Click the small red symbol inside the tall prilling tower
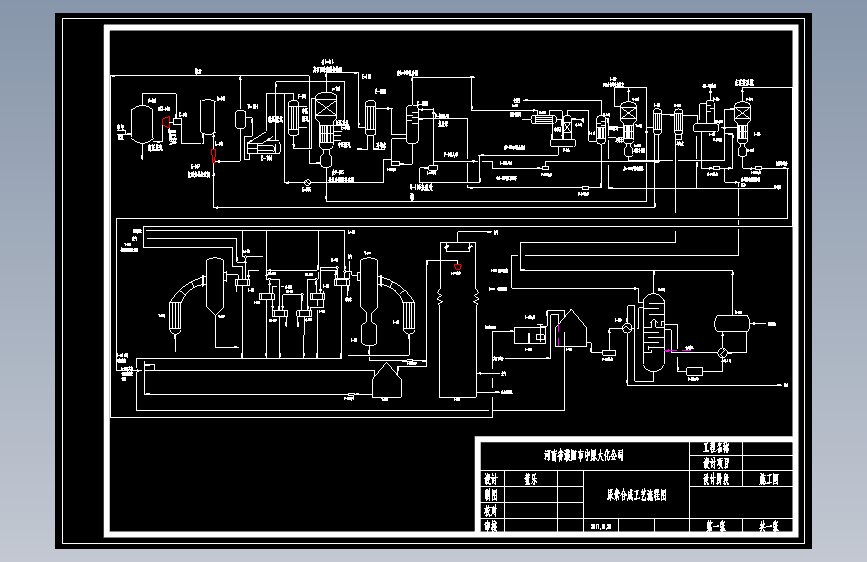 [457, 267]
